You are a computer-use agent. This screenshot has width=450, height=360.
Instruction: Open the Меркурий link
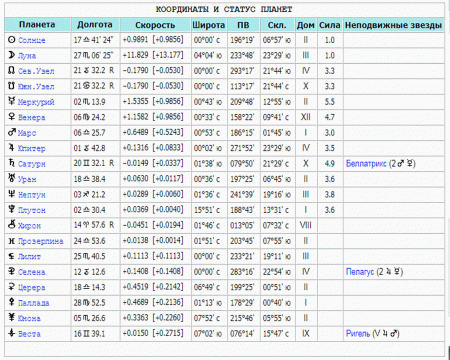click(36, 102)
